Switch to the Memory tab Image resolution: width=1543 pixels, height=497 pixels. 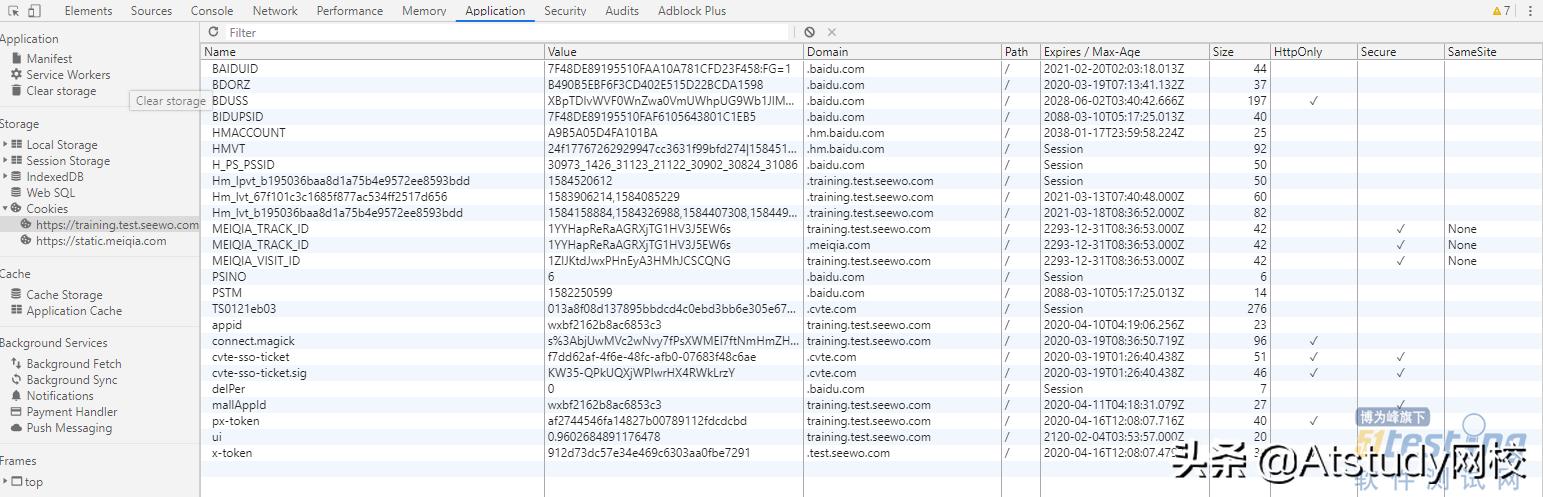tap(424, 11)
